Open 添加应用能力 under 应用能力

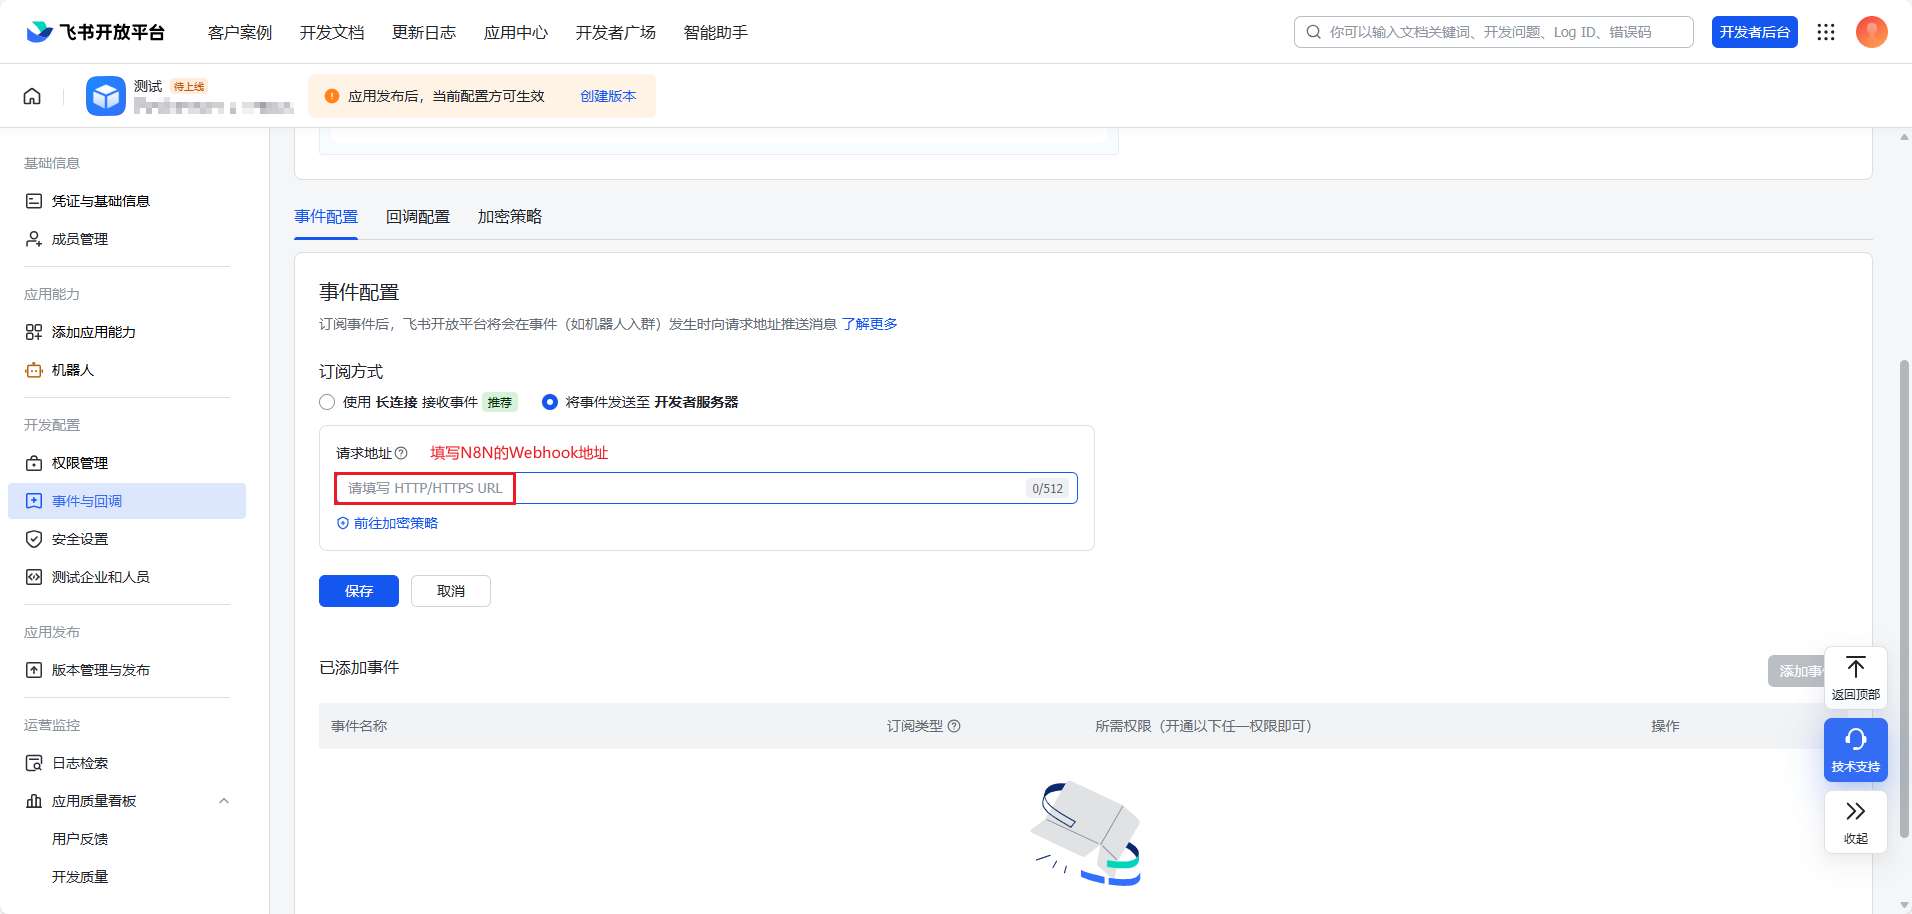point(95,331)
